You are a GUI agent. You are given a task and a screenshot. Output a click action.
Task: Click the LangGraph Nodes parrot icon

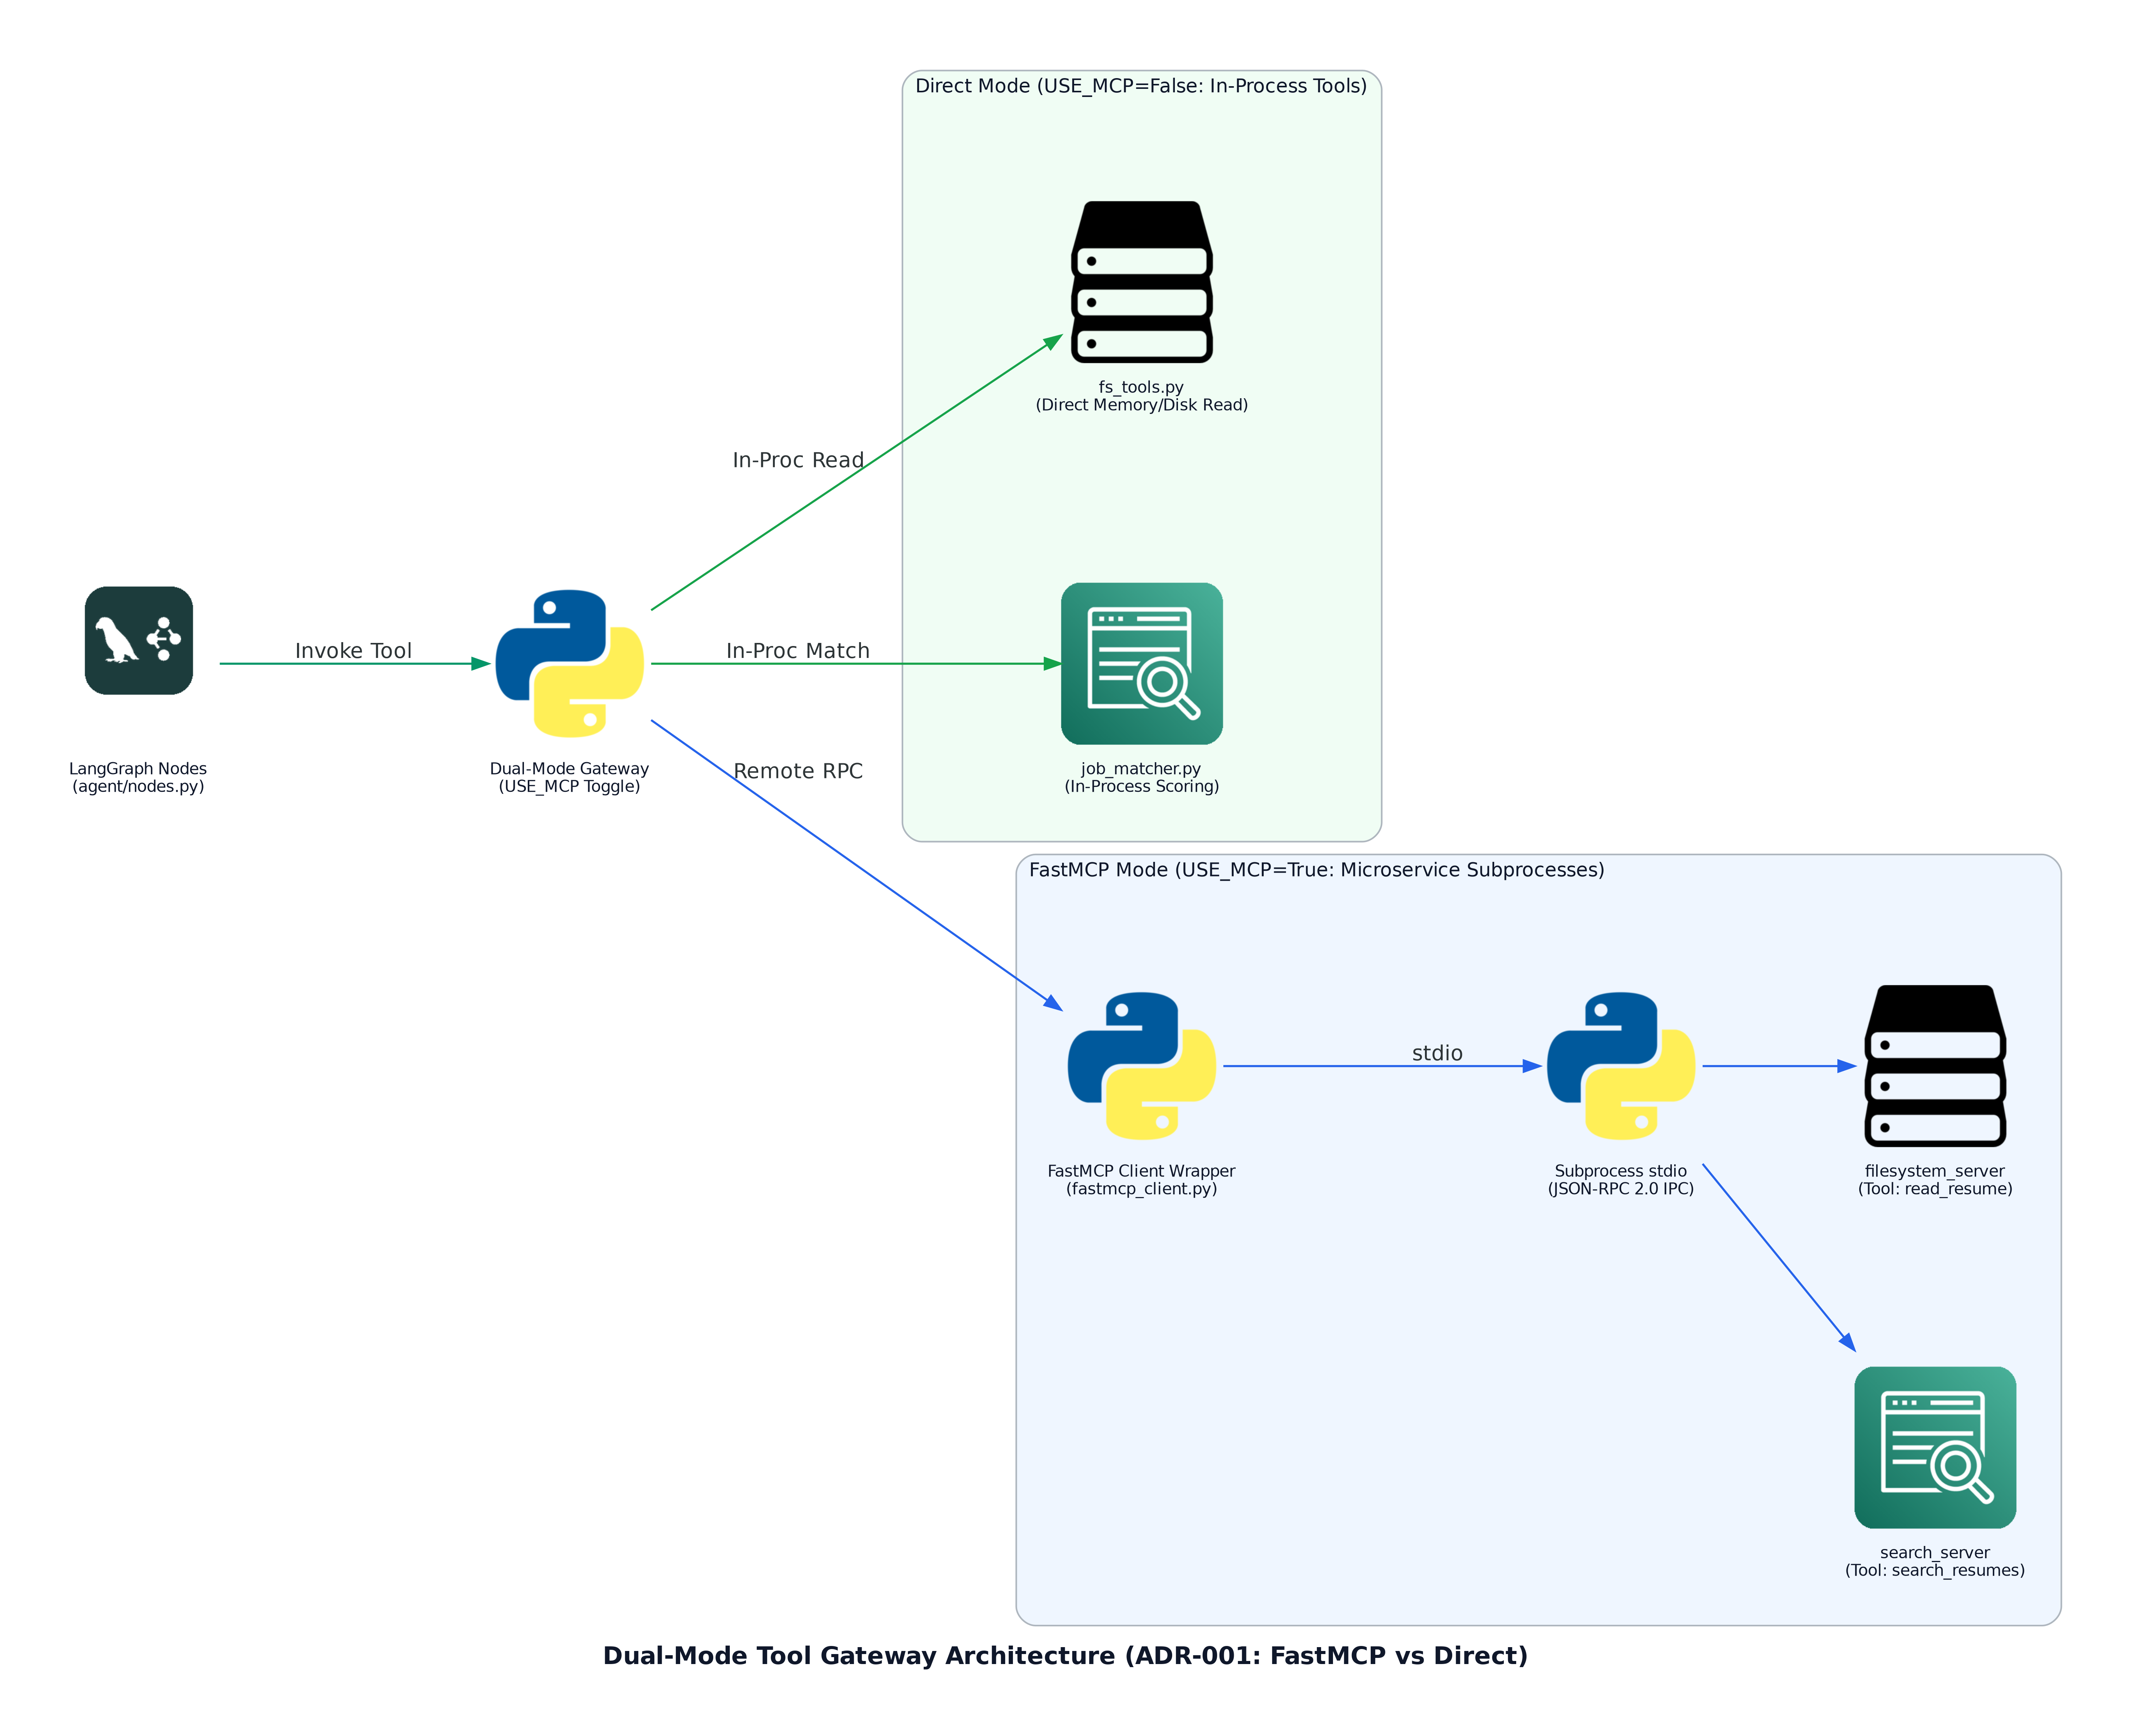tap(139, 641)
